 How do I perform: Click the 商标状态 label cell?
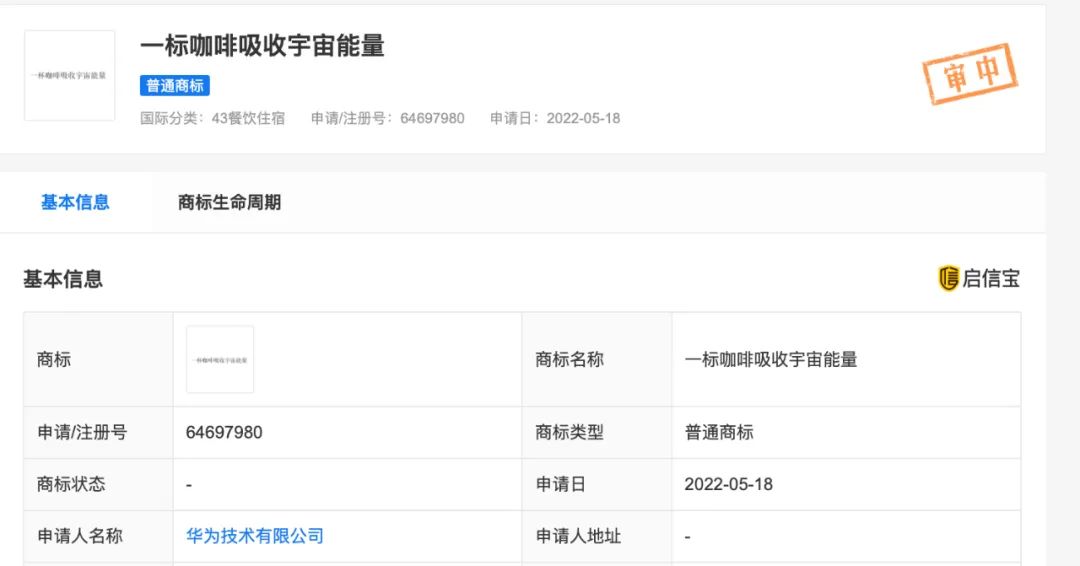click(71, 484)
